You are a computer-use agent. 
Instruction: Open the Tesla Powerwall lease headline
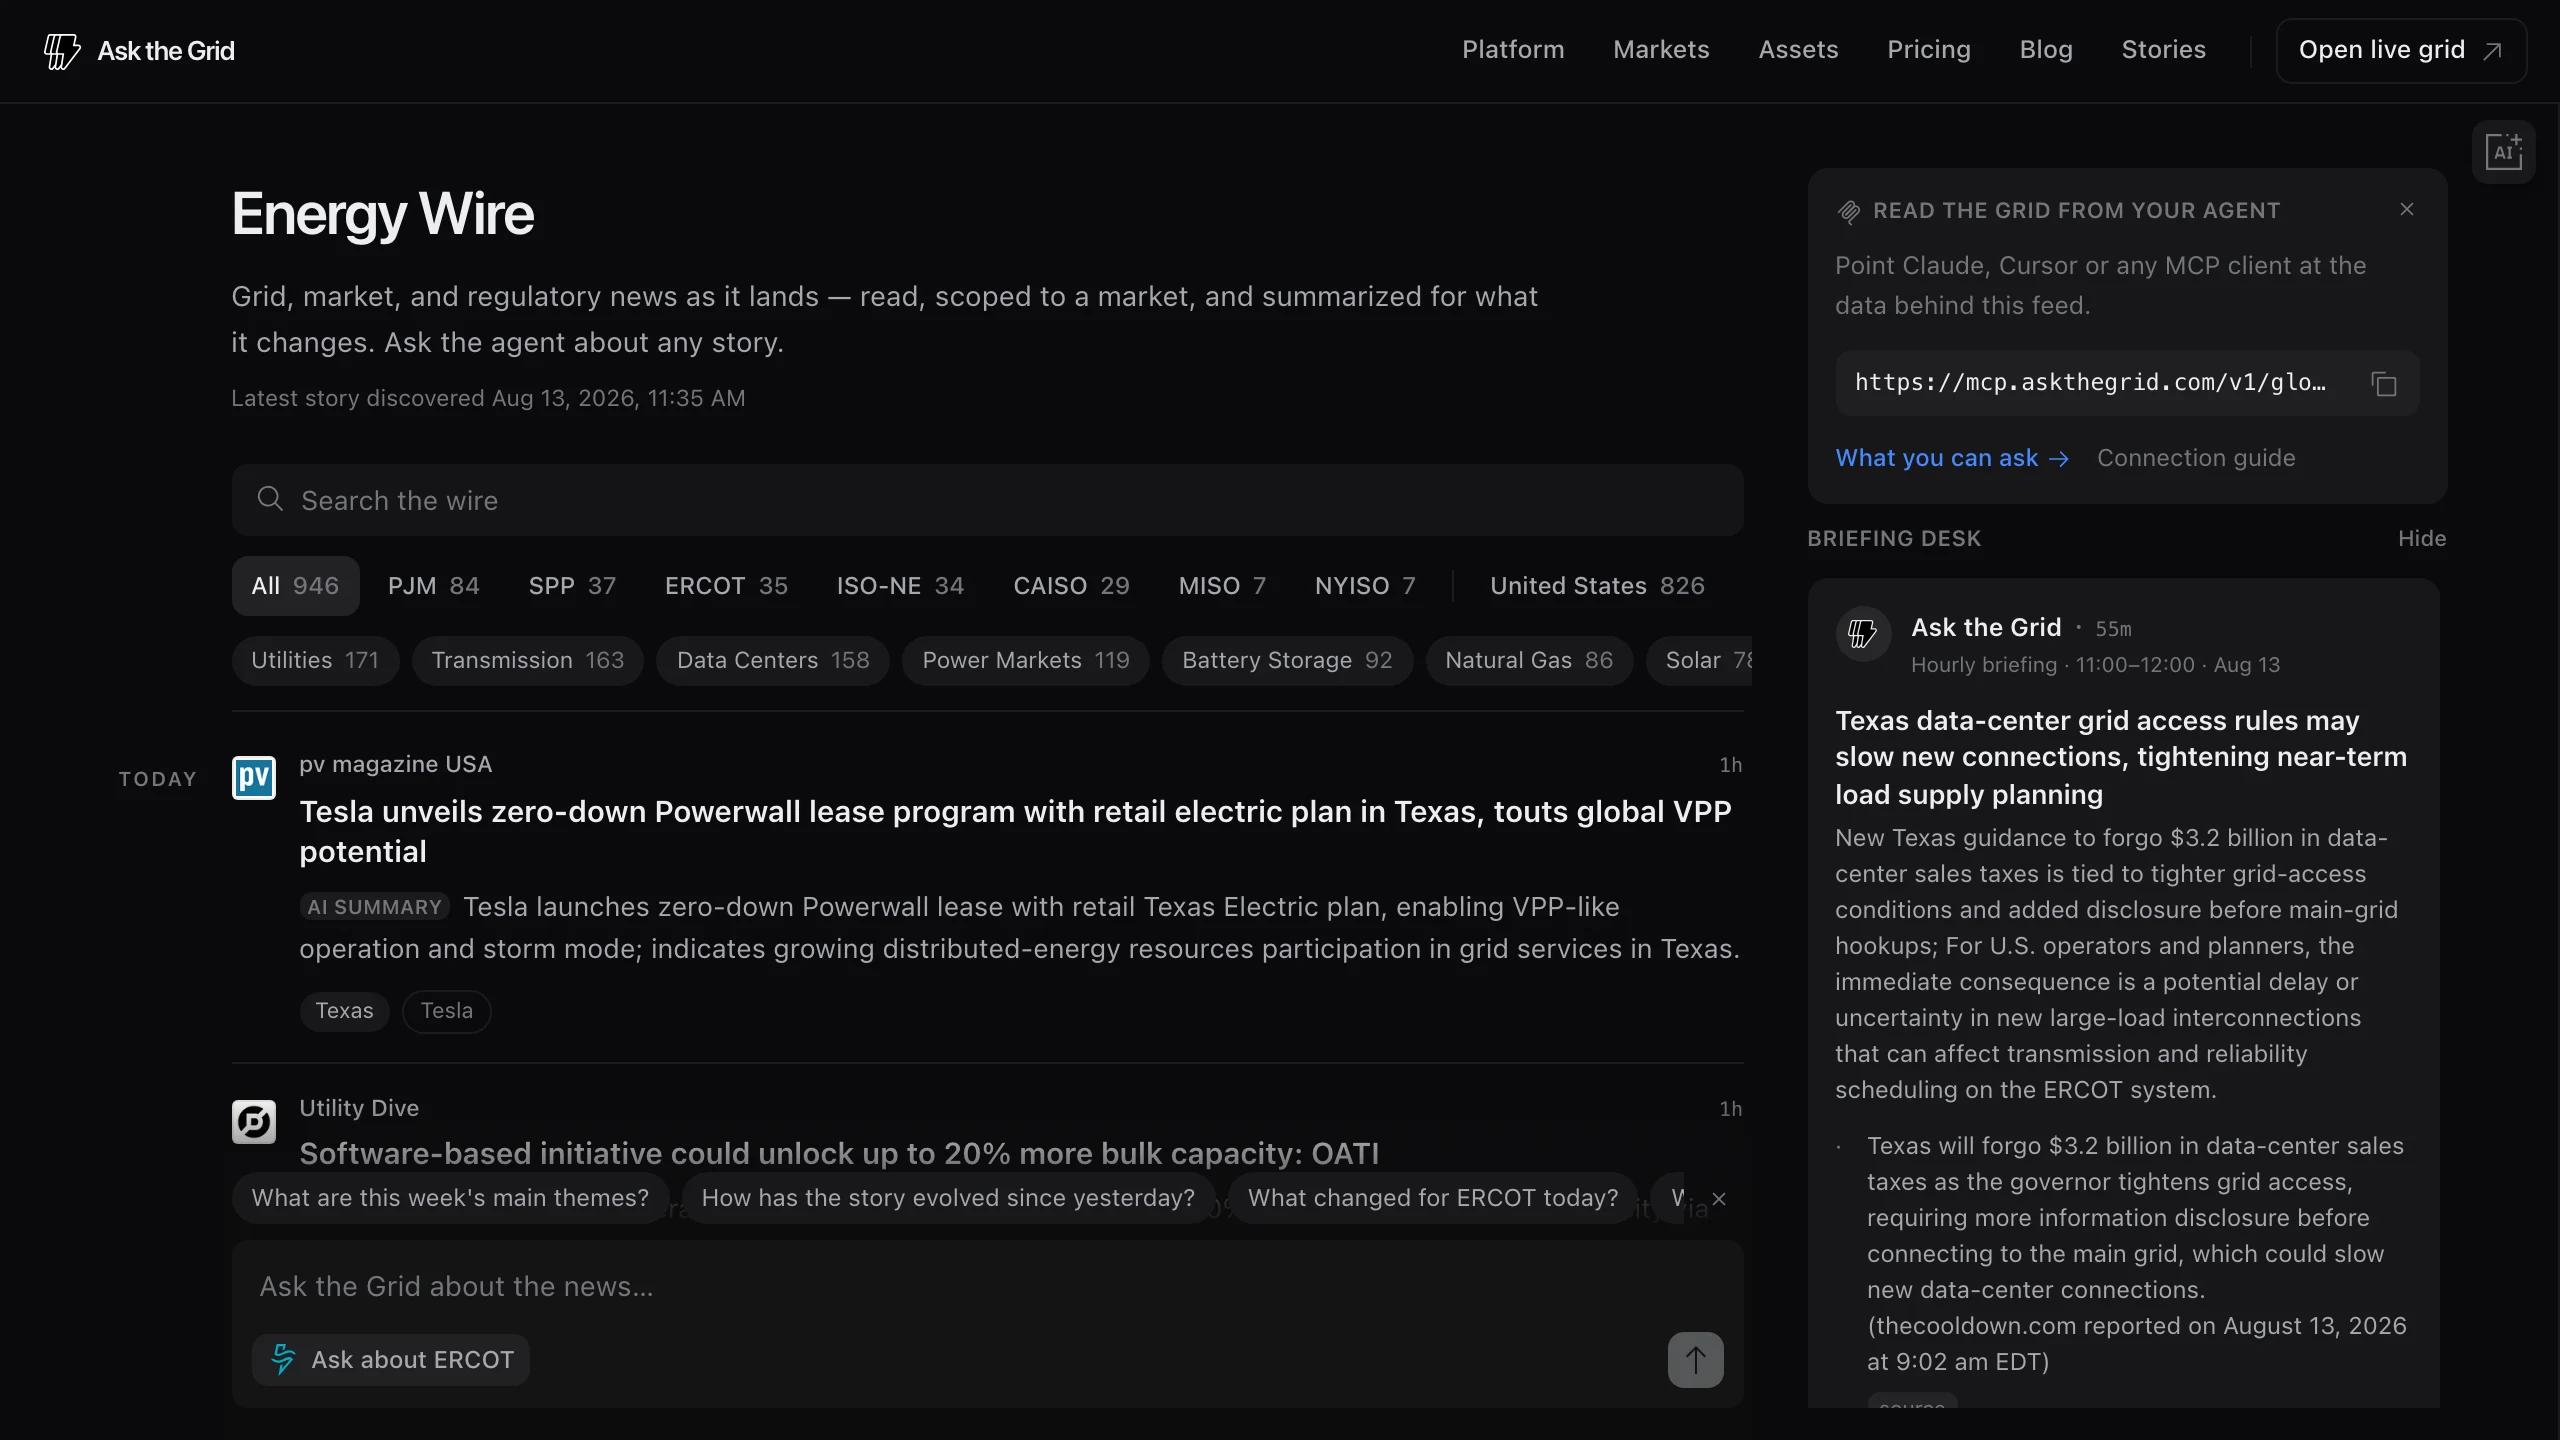pyautogui.click(x=1015, y=831)
